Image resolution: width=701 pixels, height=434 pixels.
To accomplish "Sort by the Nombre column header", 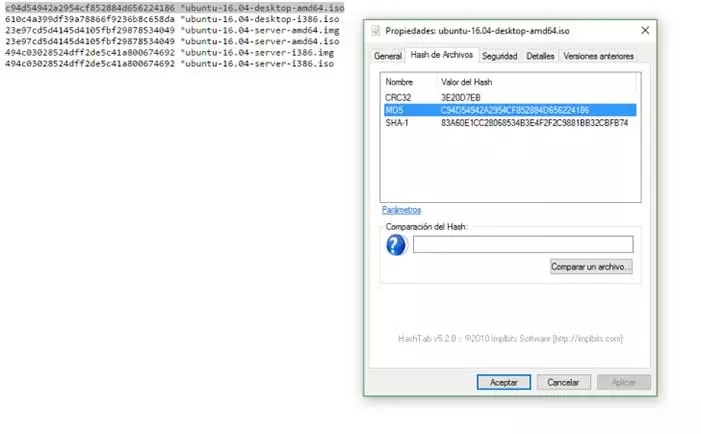I will [399, 81].
